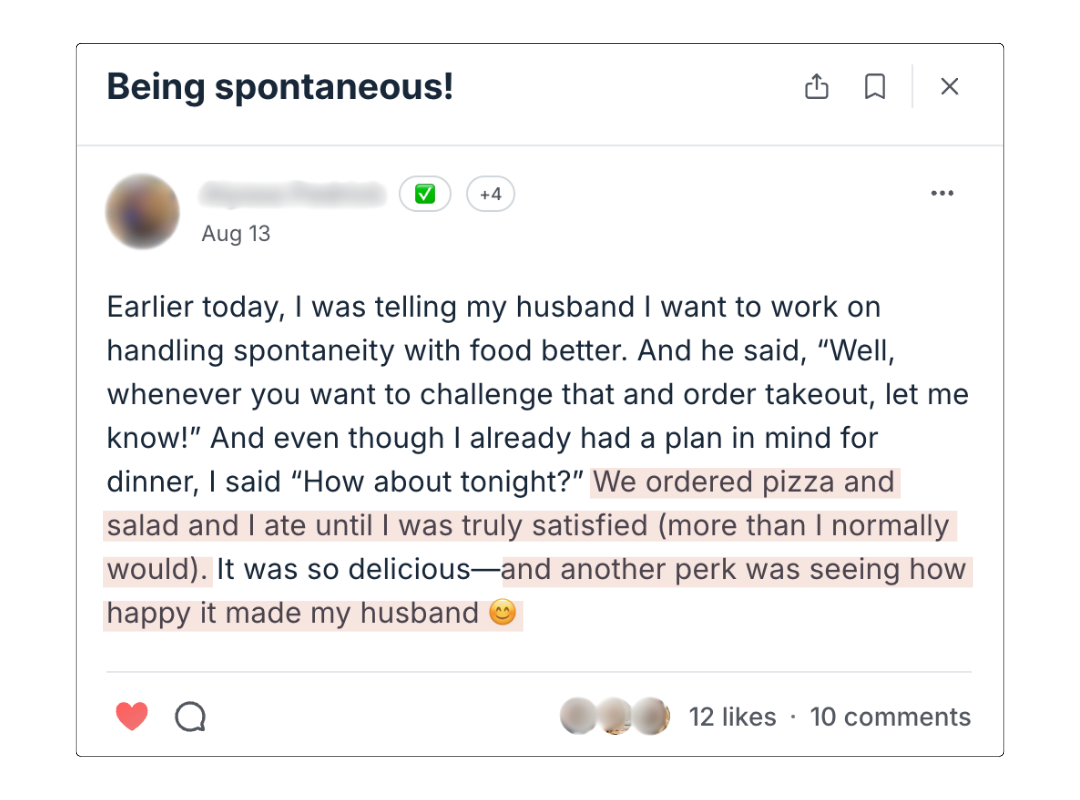Bookmark the Being spontaneous! post

pyautogui.click(x=875, y=87)
